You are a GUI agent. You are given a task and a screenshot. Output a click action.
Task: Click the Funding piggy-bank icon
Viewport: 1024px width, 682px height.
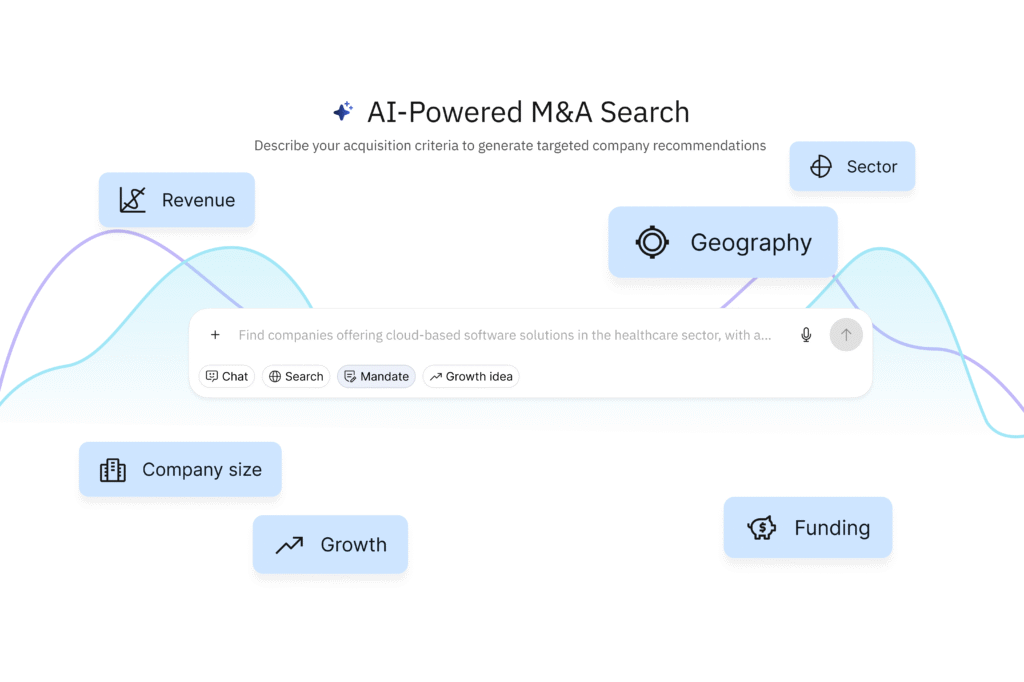[x=760, y=527]
